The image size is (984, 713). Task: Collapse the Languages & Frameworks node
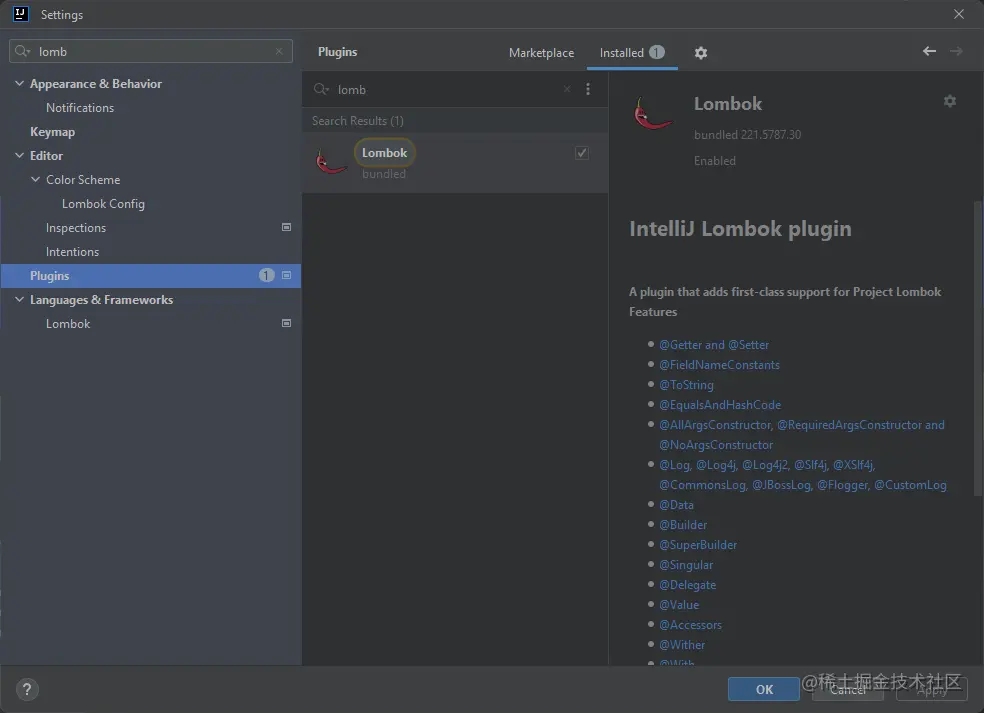pos(19,299)
